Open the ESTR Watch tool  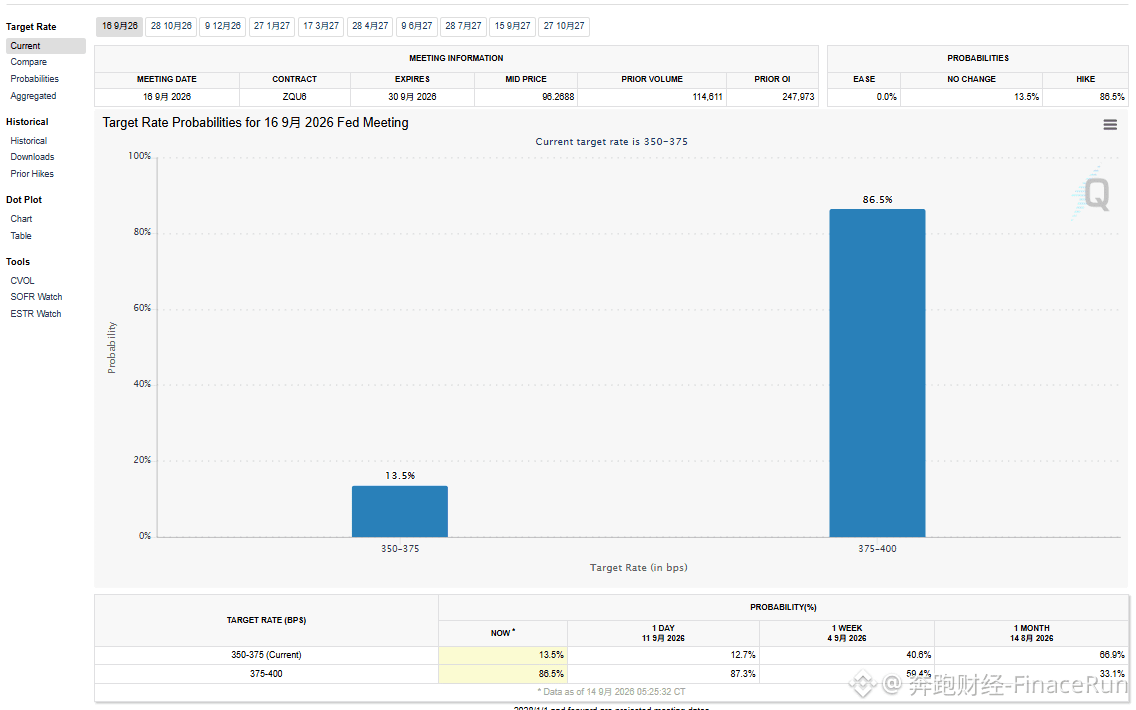(36, 314)
